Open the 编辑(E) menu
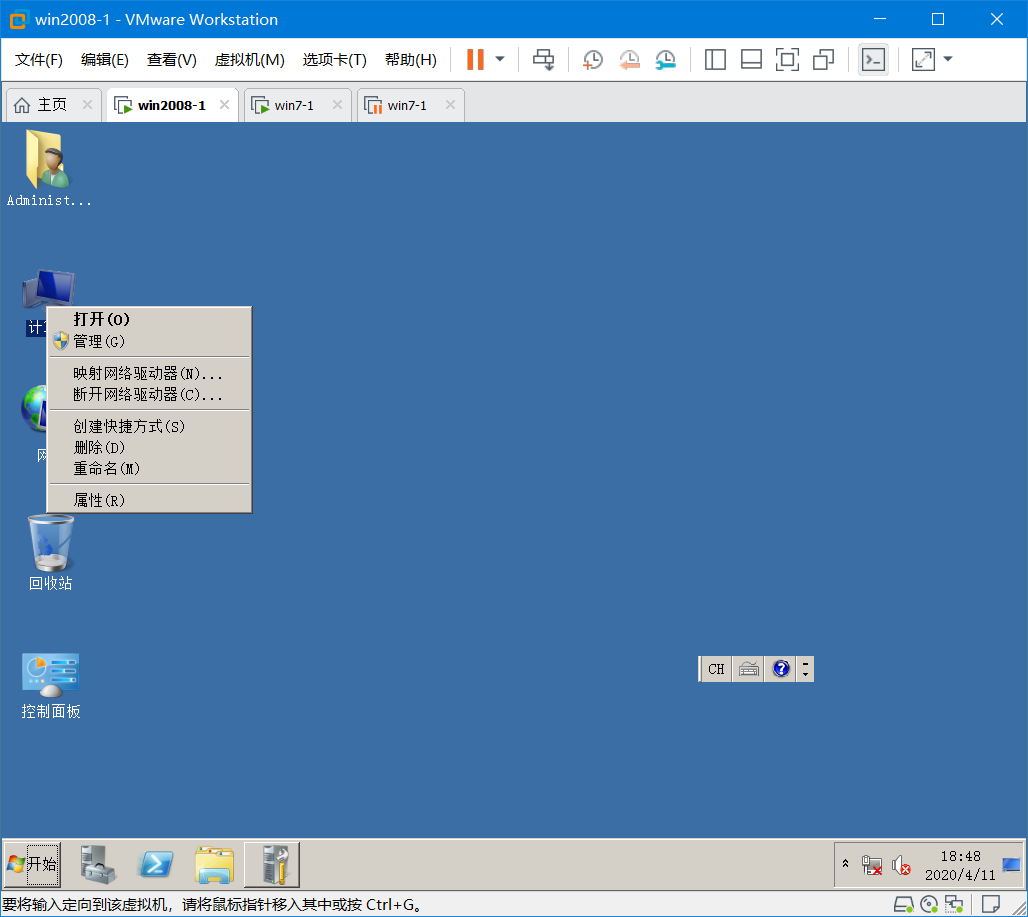Screen dimensions: 1028x917 click(x=105, y=60)
